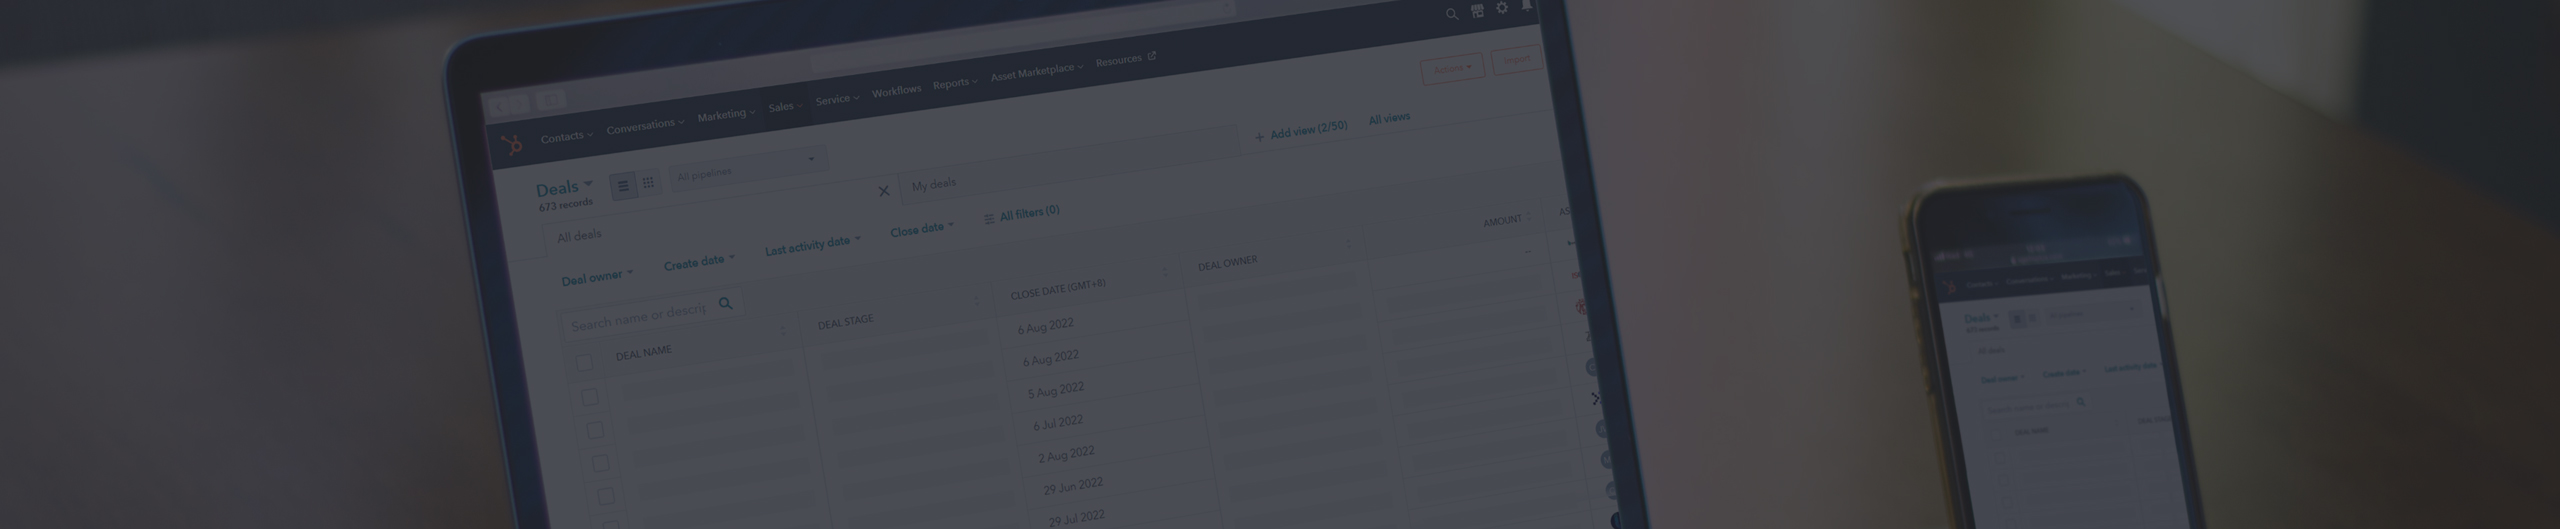The image size is (2560, 529).
Task: Open the Sales menu in navigation
Action: 785,107
